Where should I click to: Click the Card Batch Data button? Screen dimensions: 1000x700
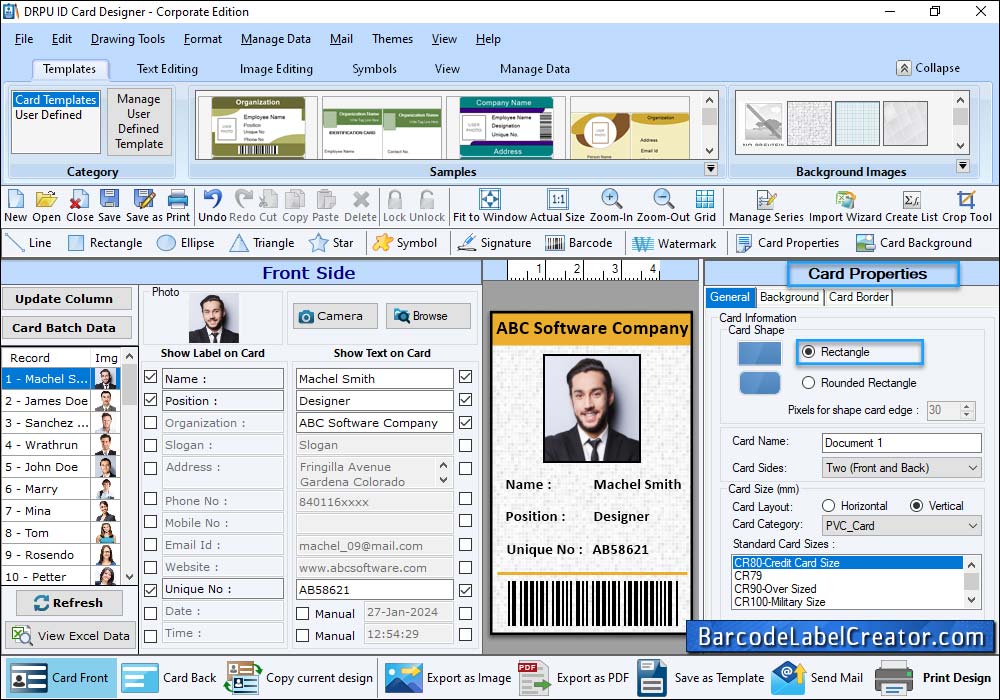coord(66,328)
